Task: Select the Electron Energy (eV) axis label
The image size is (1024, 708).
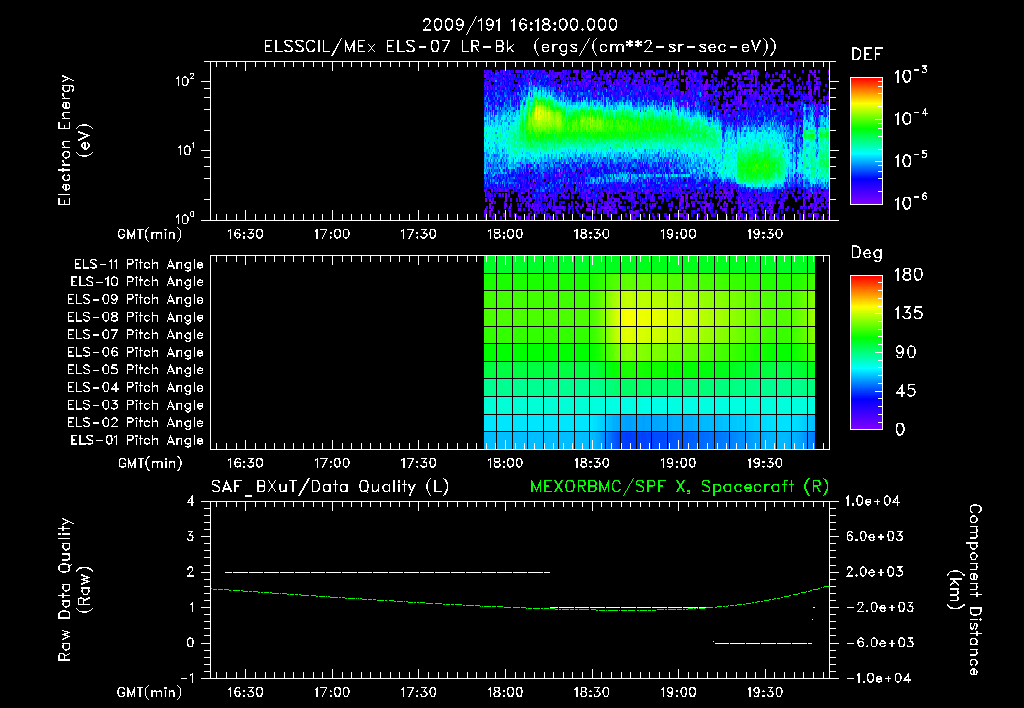Action: pyautogui.click(x=74, y=140)
